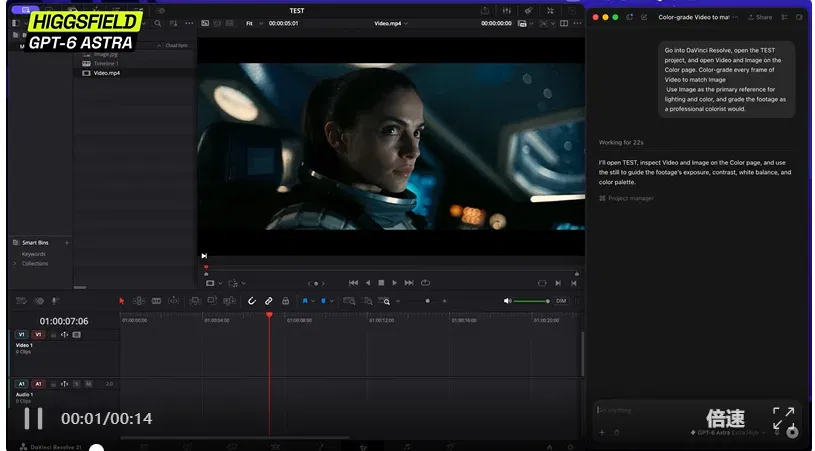Click the timeline zoom plus icon
This screenshot has width=815, height=451.
pos(444,301)
